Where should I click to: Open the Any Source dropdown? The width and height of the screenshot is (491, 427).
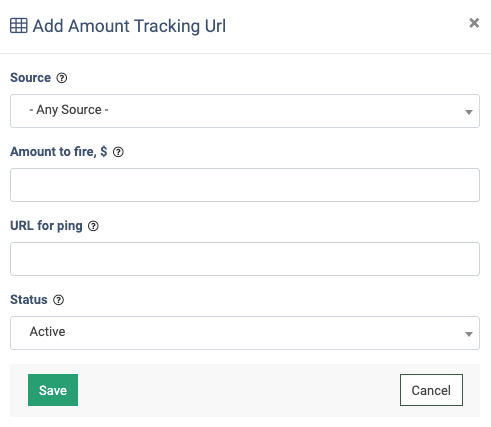point(245,111)
